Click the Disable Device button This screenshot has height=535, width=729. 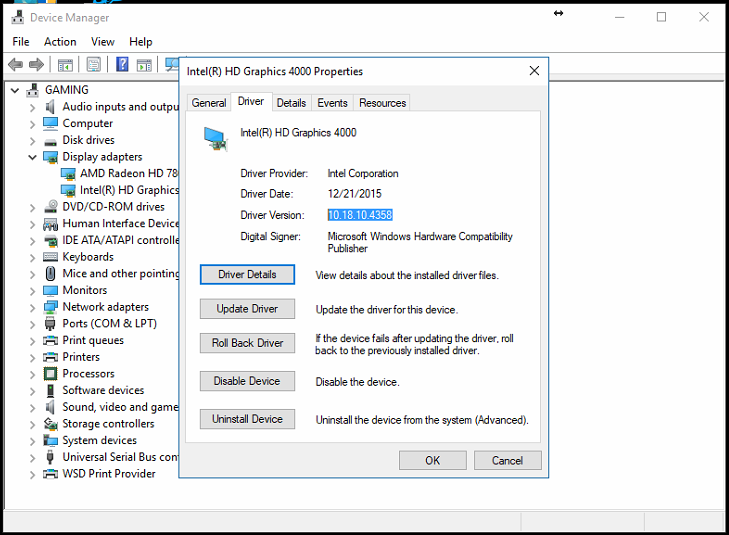click(247, 381)
